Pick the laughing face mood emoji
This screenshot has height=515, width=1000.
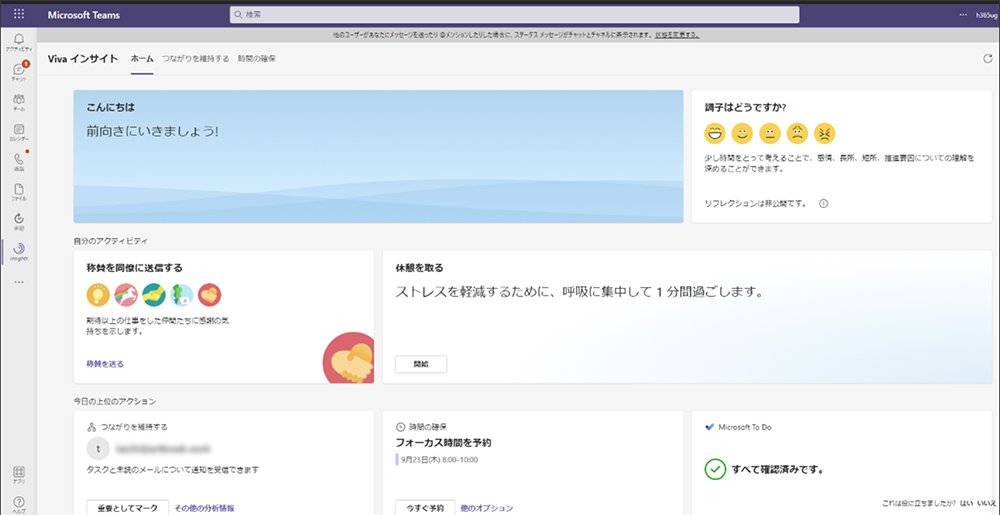(x=715, y=133)
